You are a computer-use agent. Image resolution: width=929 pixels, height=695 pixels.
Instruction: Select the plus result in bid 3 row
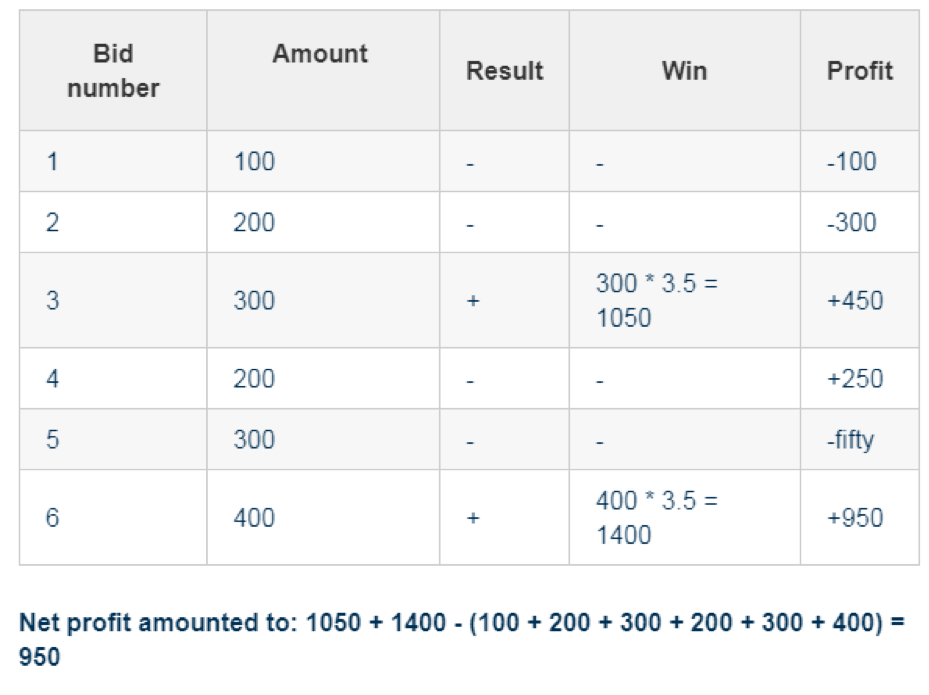[473, 300]
